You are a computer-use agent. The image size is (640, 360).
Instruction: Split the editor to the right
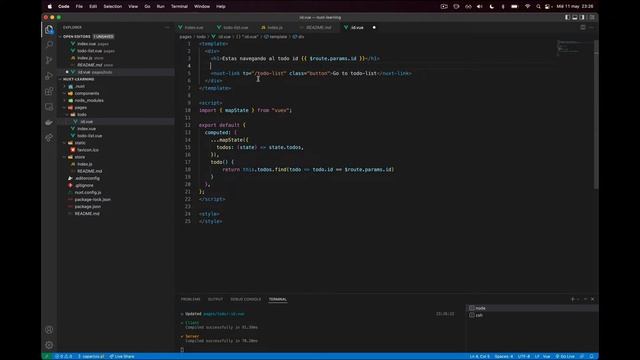[583, 27]
